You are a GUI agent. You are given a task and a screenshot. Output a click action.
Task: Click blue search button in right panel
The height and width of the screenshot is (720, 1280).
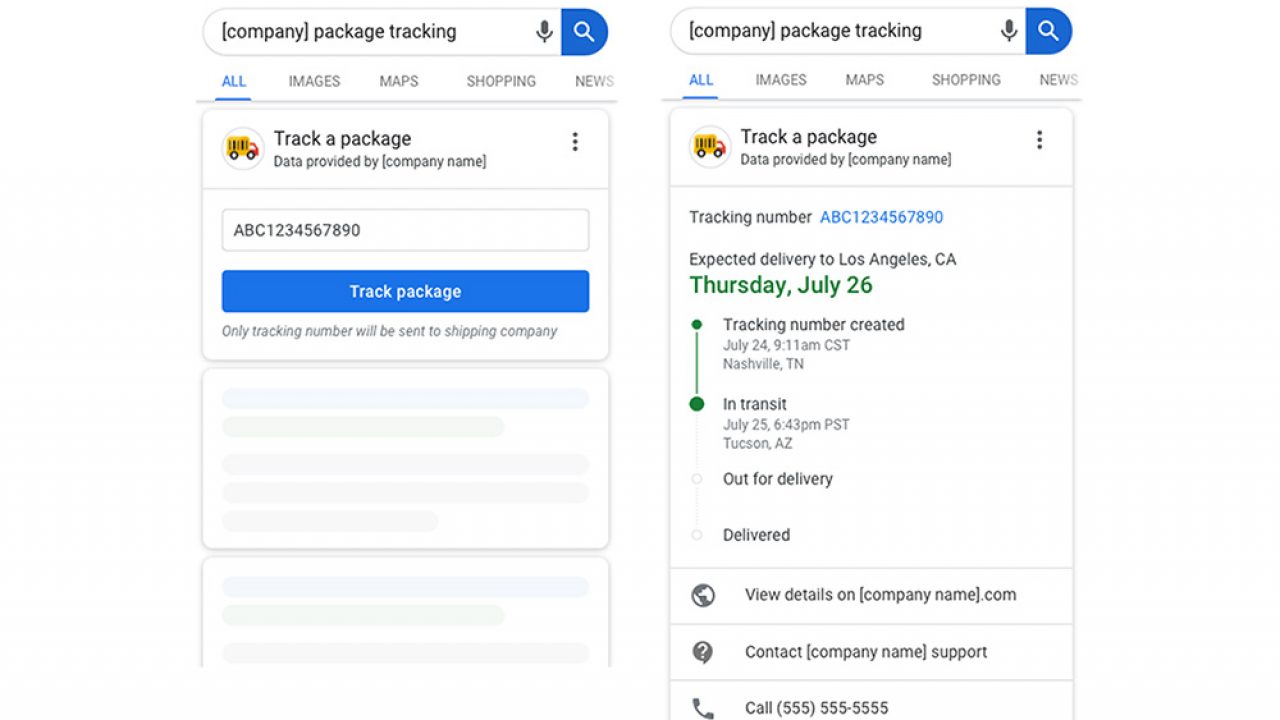tap(1048, 31)
